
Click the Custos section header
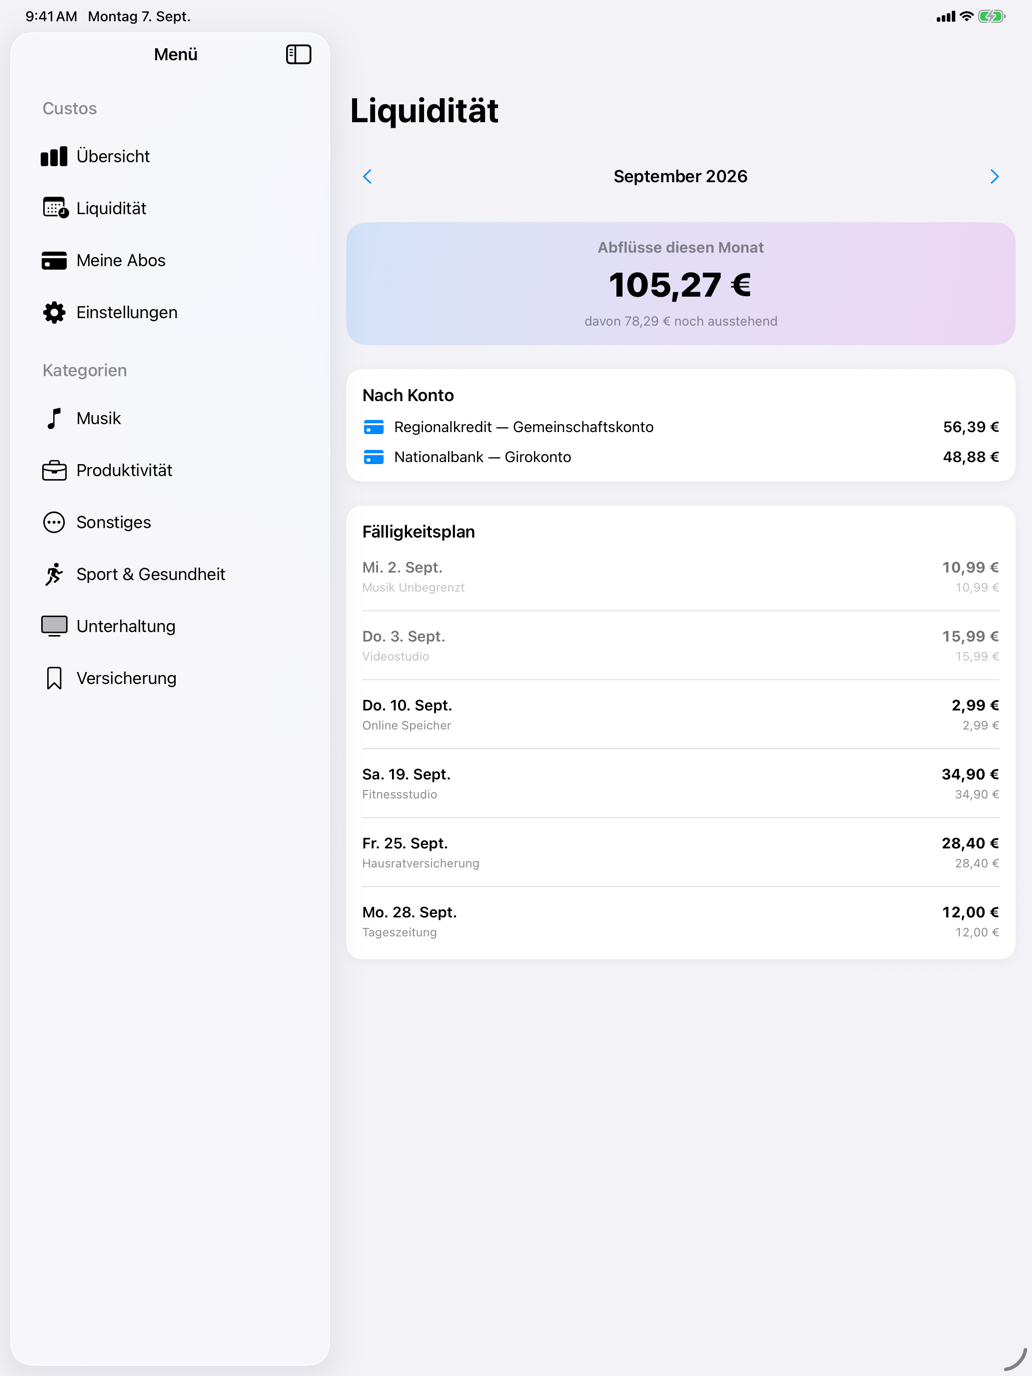pyautogui.click(x=70, y=108)
